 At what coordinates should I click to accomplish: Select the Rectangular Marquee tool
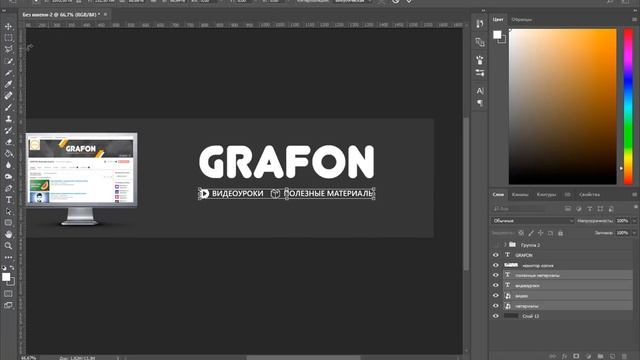(8, 38)
